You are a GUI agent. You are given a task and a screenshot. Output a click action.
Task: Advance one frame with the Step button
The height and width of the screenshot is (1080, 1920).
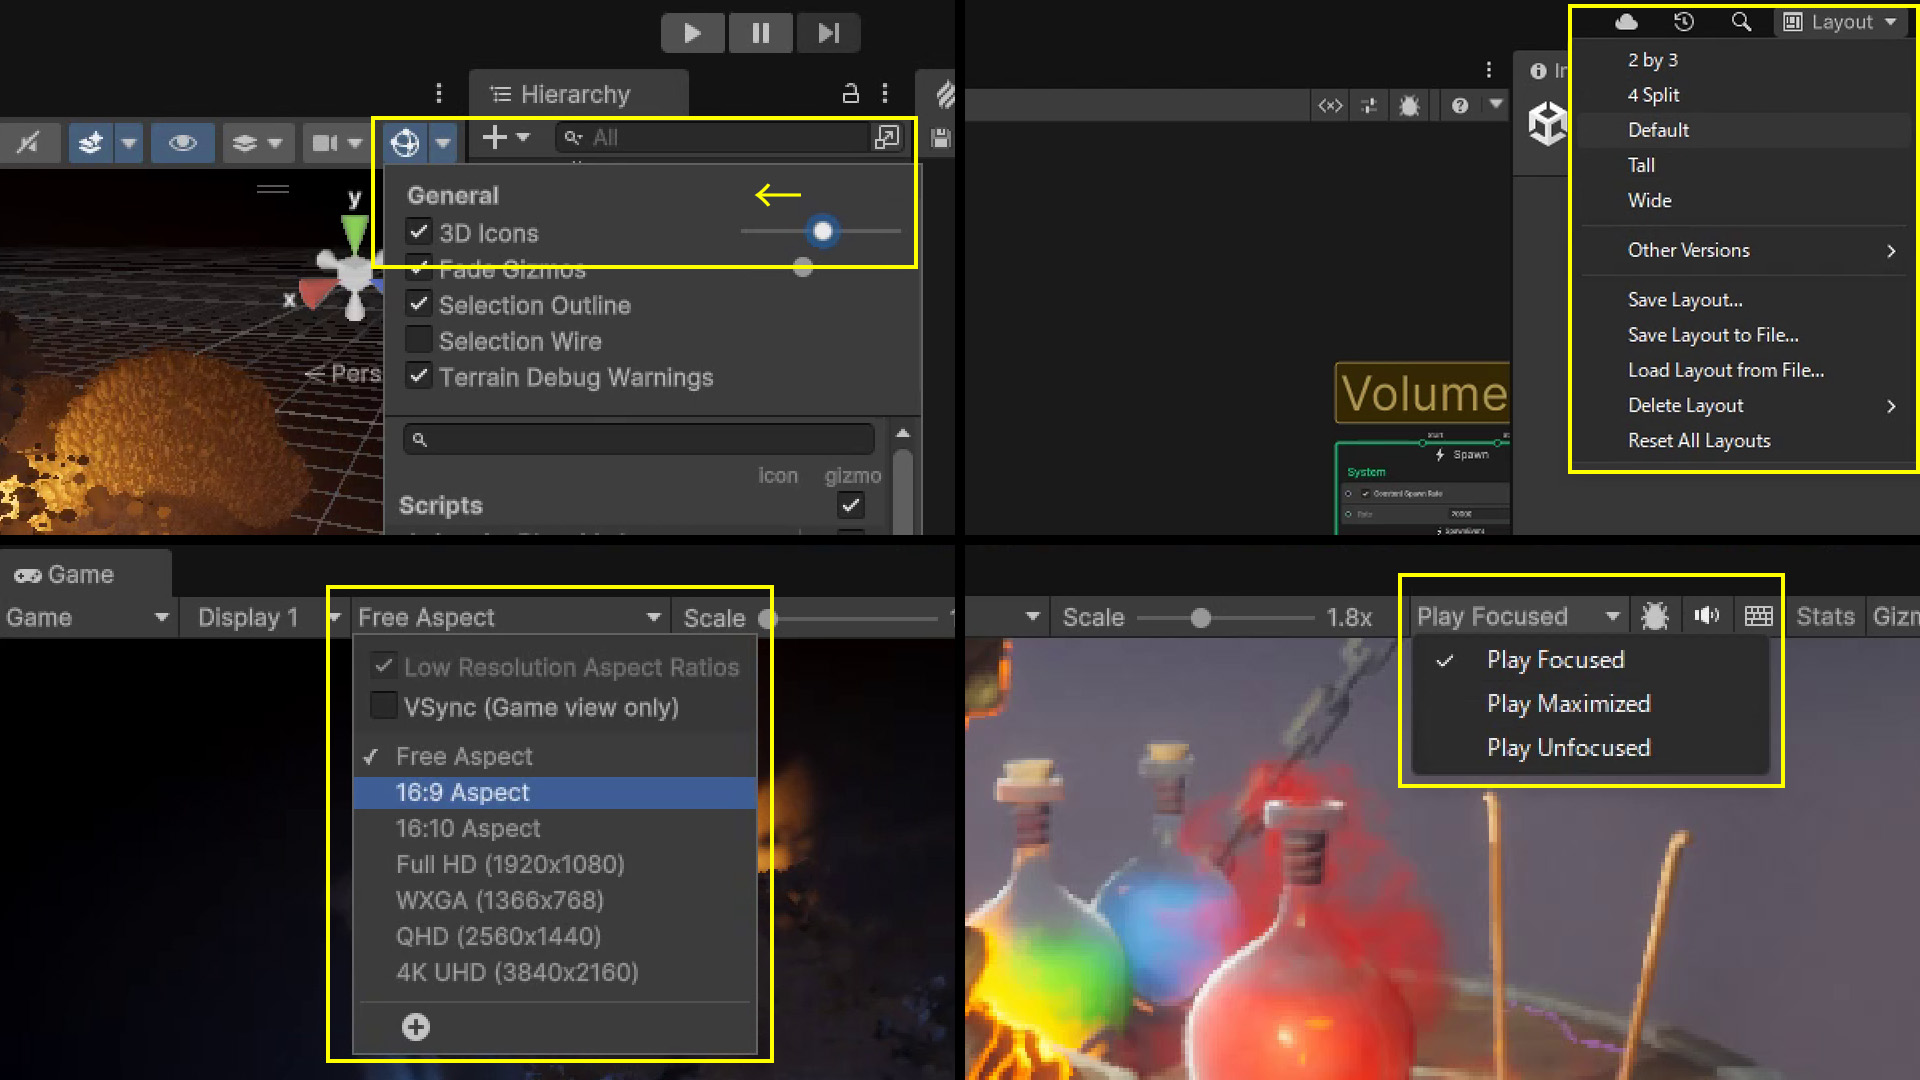coord(828,33)
